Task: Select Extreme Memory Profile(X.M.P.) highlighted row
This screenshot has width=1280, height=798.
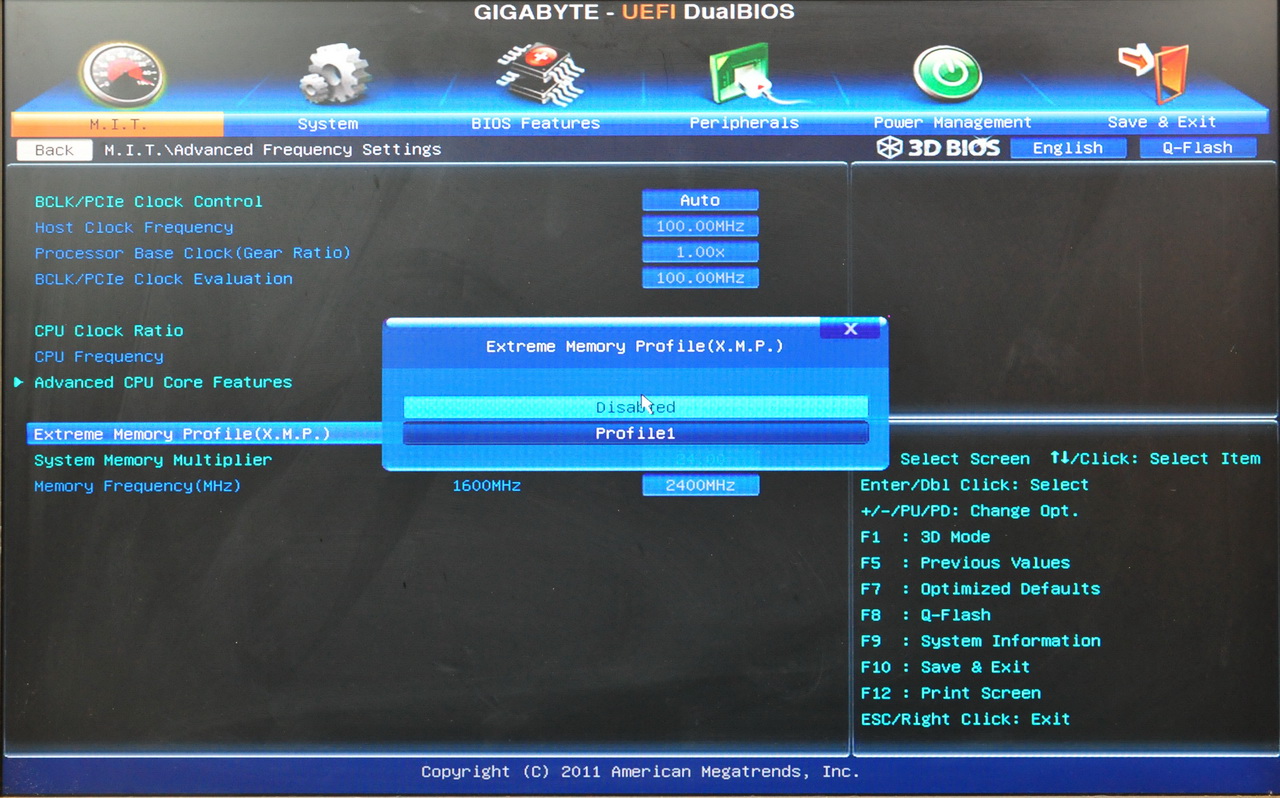Action: click(x=205, y=434)
